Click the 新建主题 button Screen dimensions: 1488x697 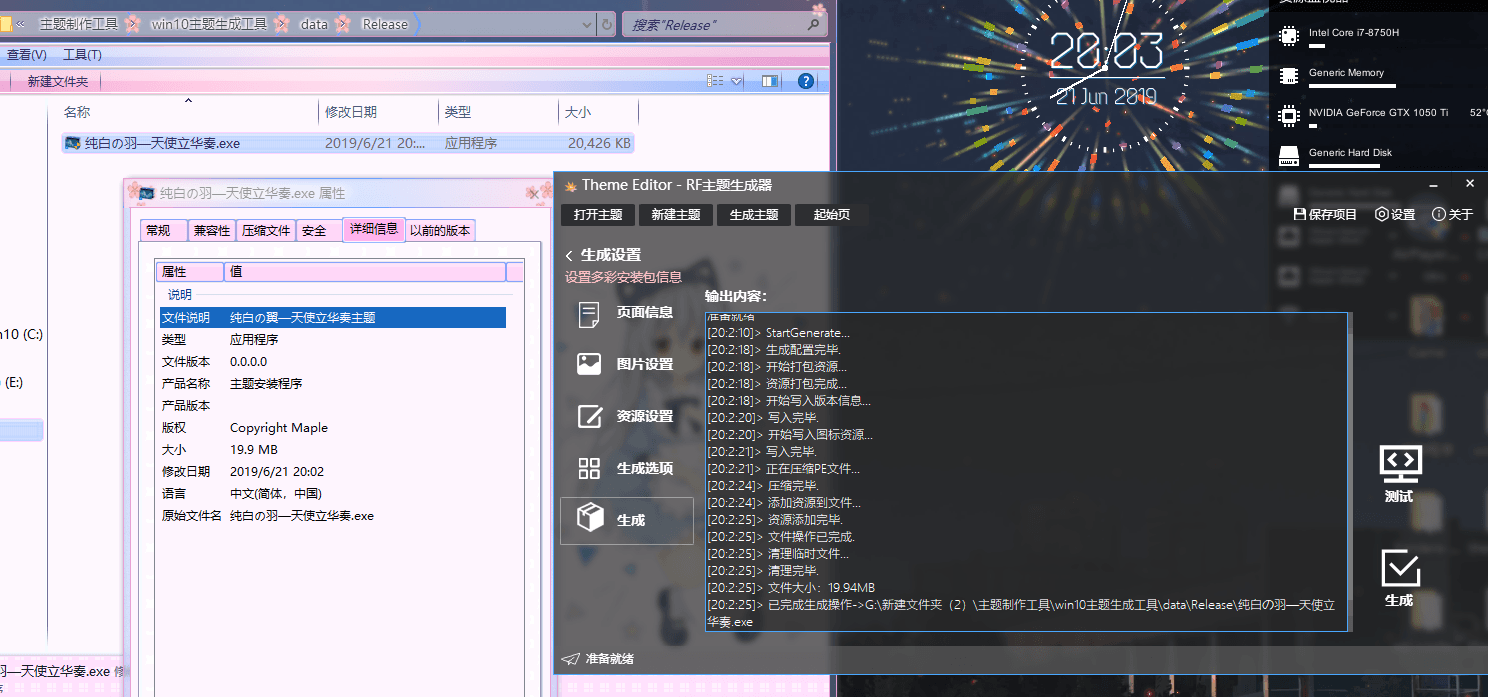click(676, 214)
